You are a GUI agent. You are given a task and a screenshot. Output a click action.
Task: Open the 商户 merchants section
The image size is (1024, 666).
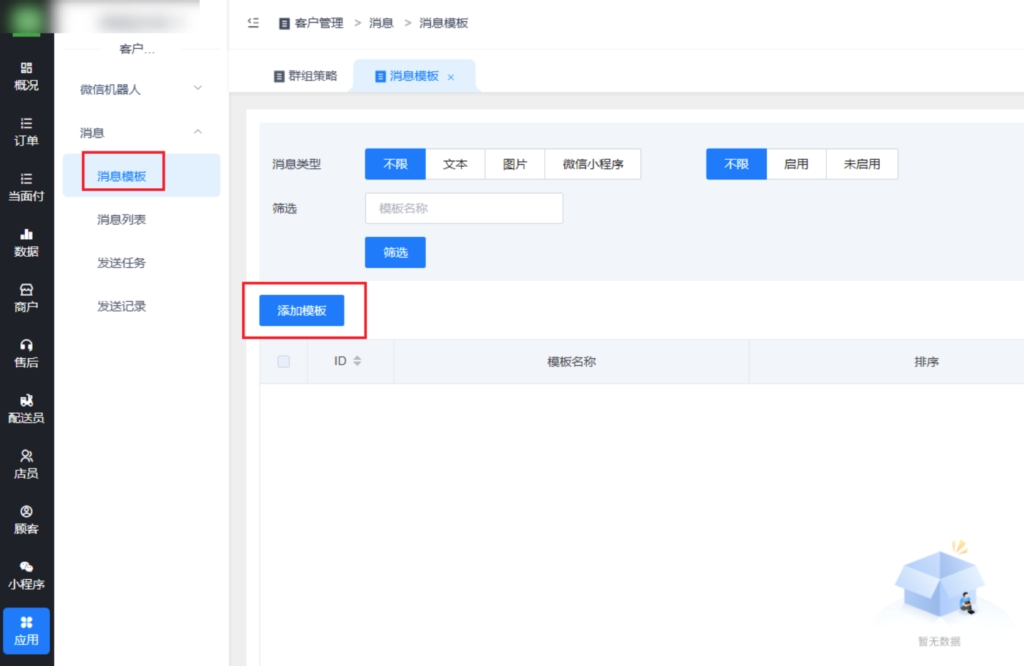[27, 298]
